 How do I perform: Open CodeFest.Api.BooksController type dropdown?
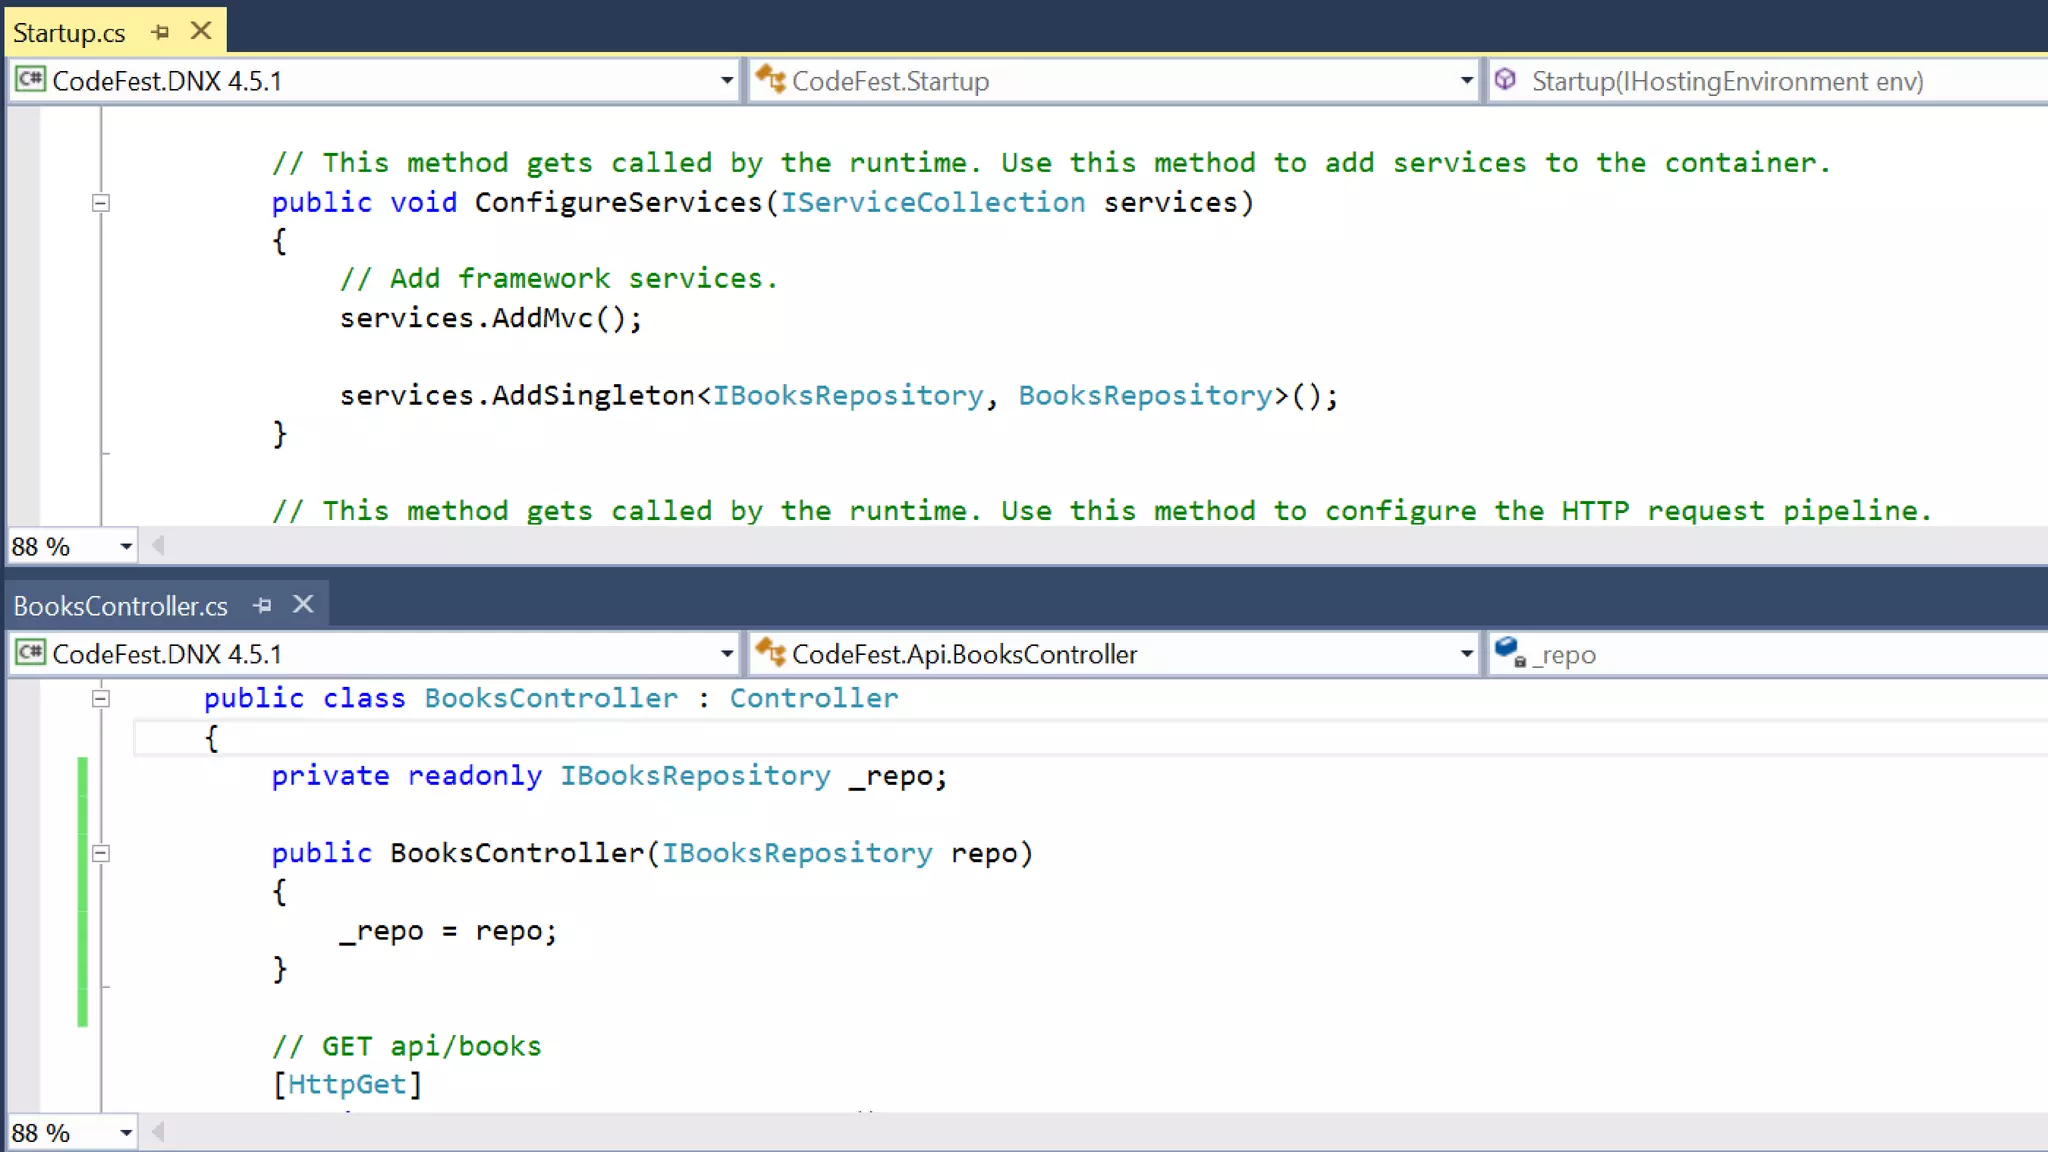point(1466,653)
